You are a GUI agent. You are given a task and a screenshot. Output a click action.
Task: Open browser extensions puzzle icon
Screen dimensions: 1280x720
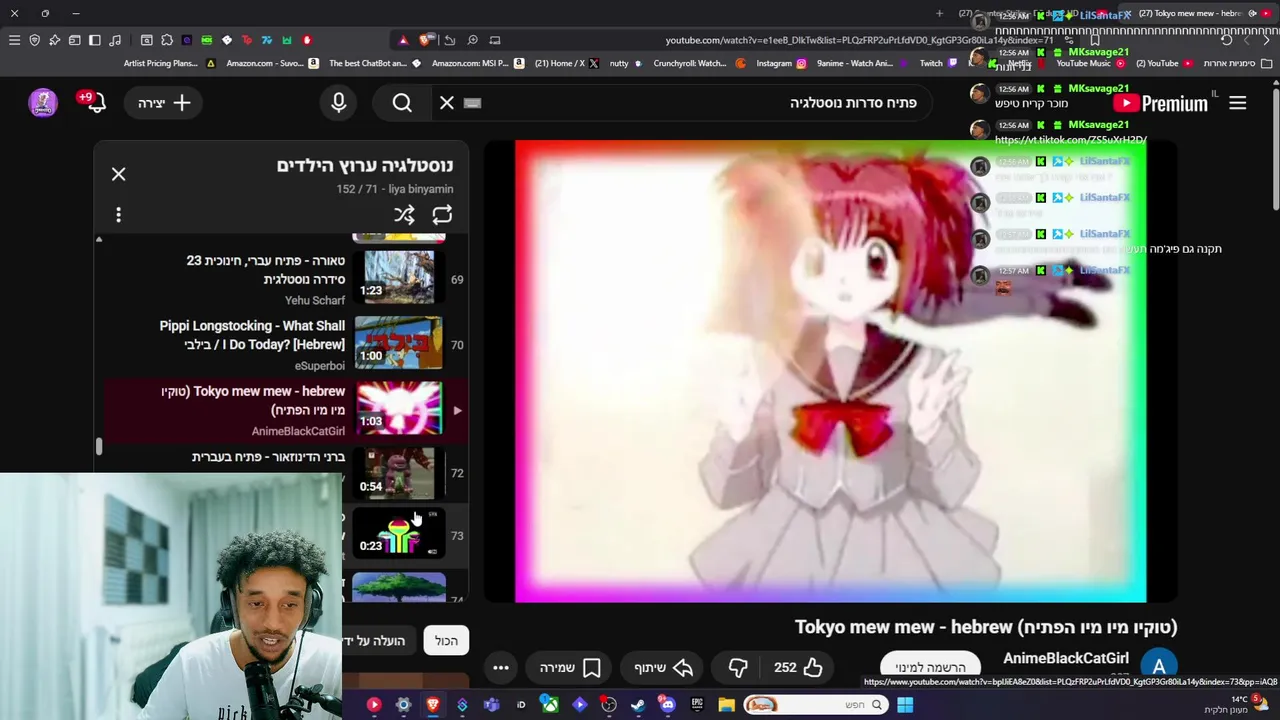pyautogui.click(x=166, y=40)
